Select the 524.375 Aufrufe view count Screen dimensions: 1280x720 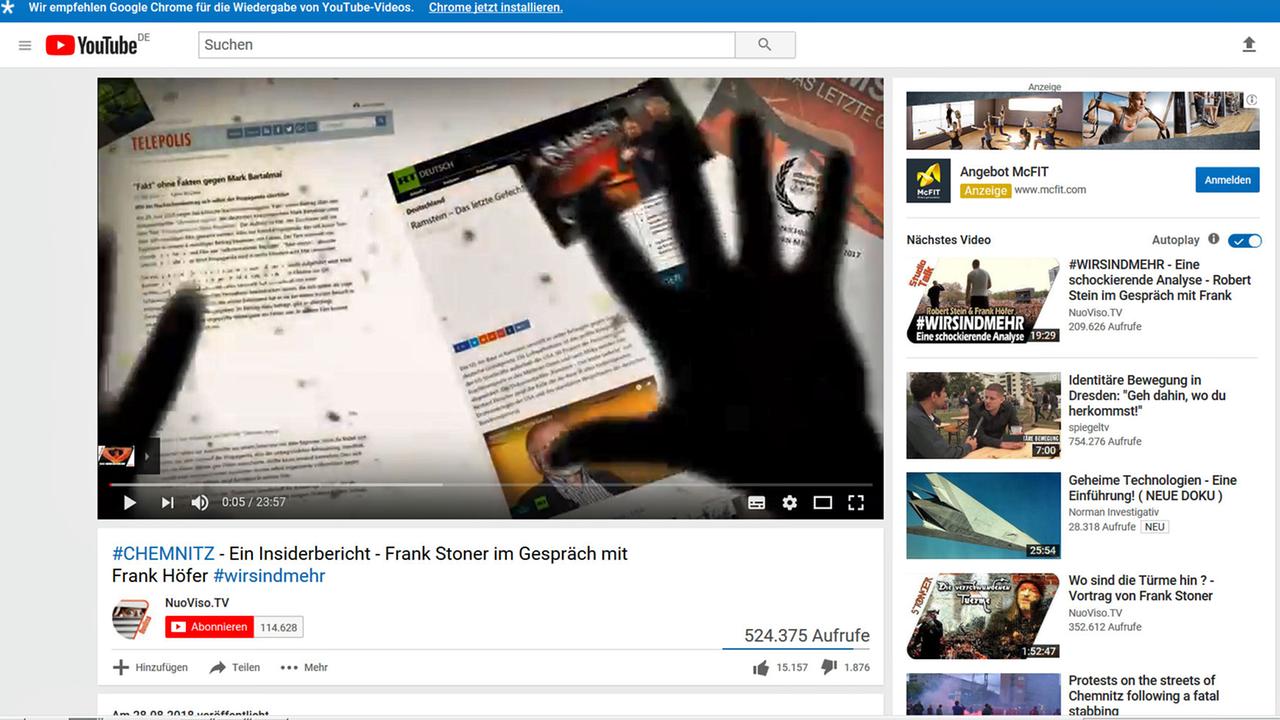807,636
